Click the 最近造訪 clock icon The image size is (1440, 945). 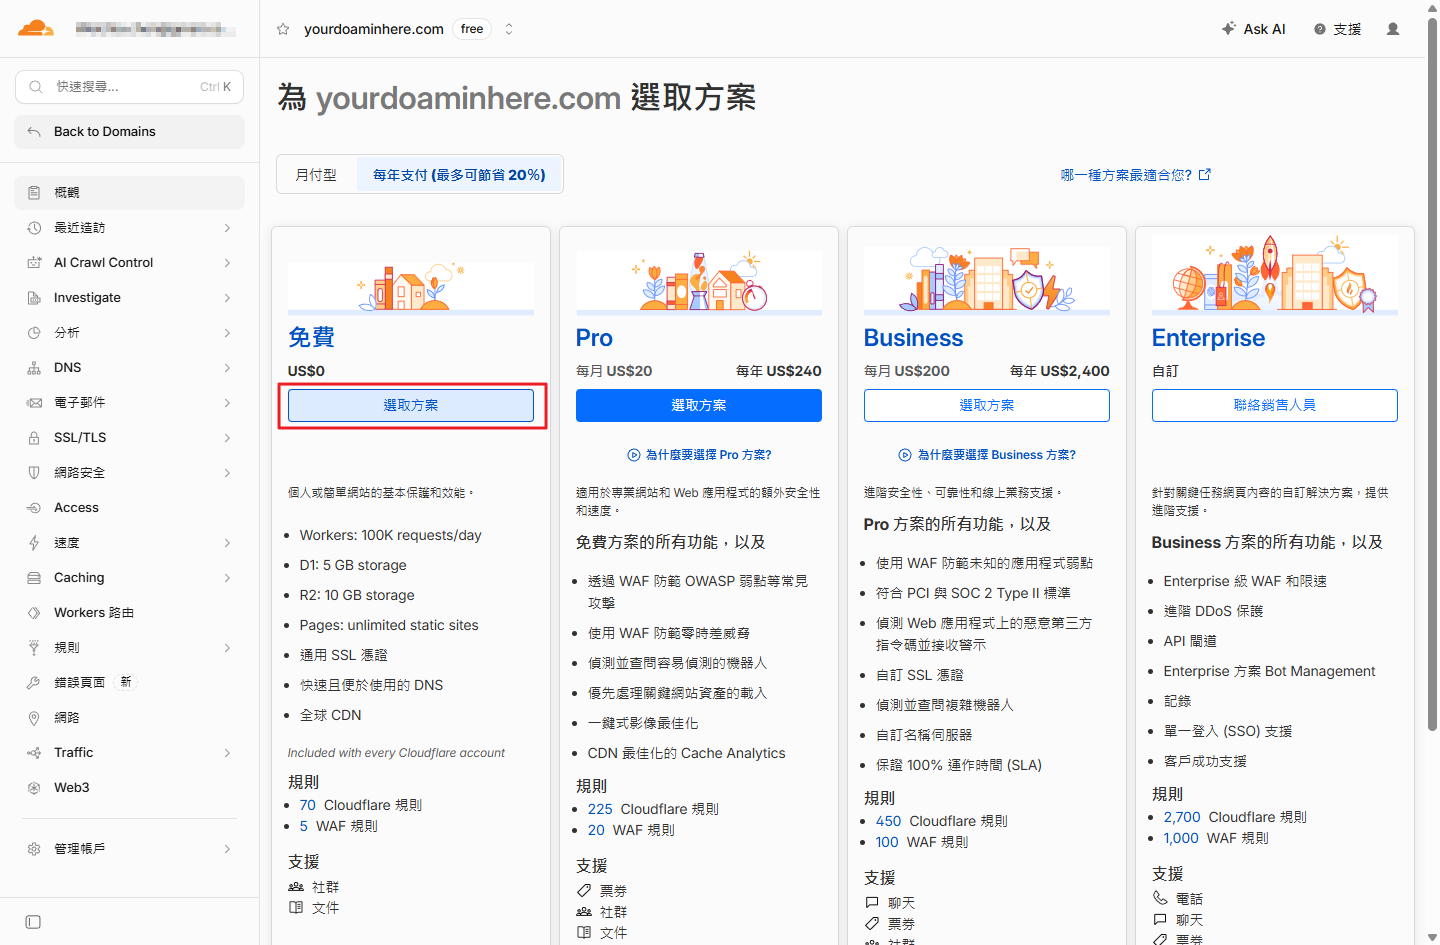click(x=34, y=228)
